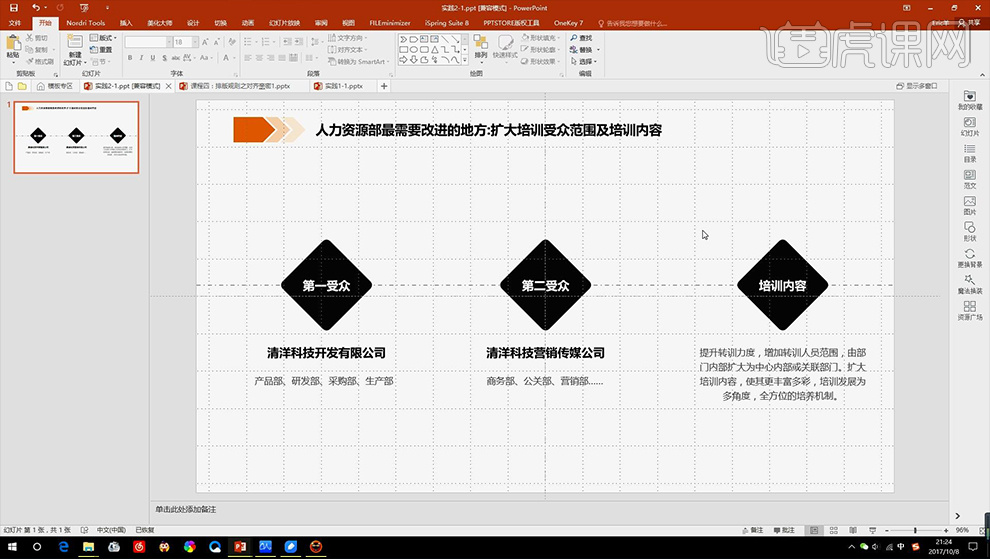
Task: Toggle the notes (备注) pane
Action: (x=756, y=530)
